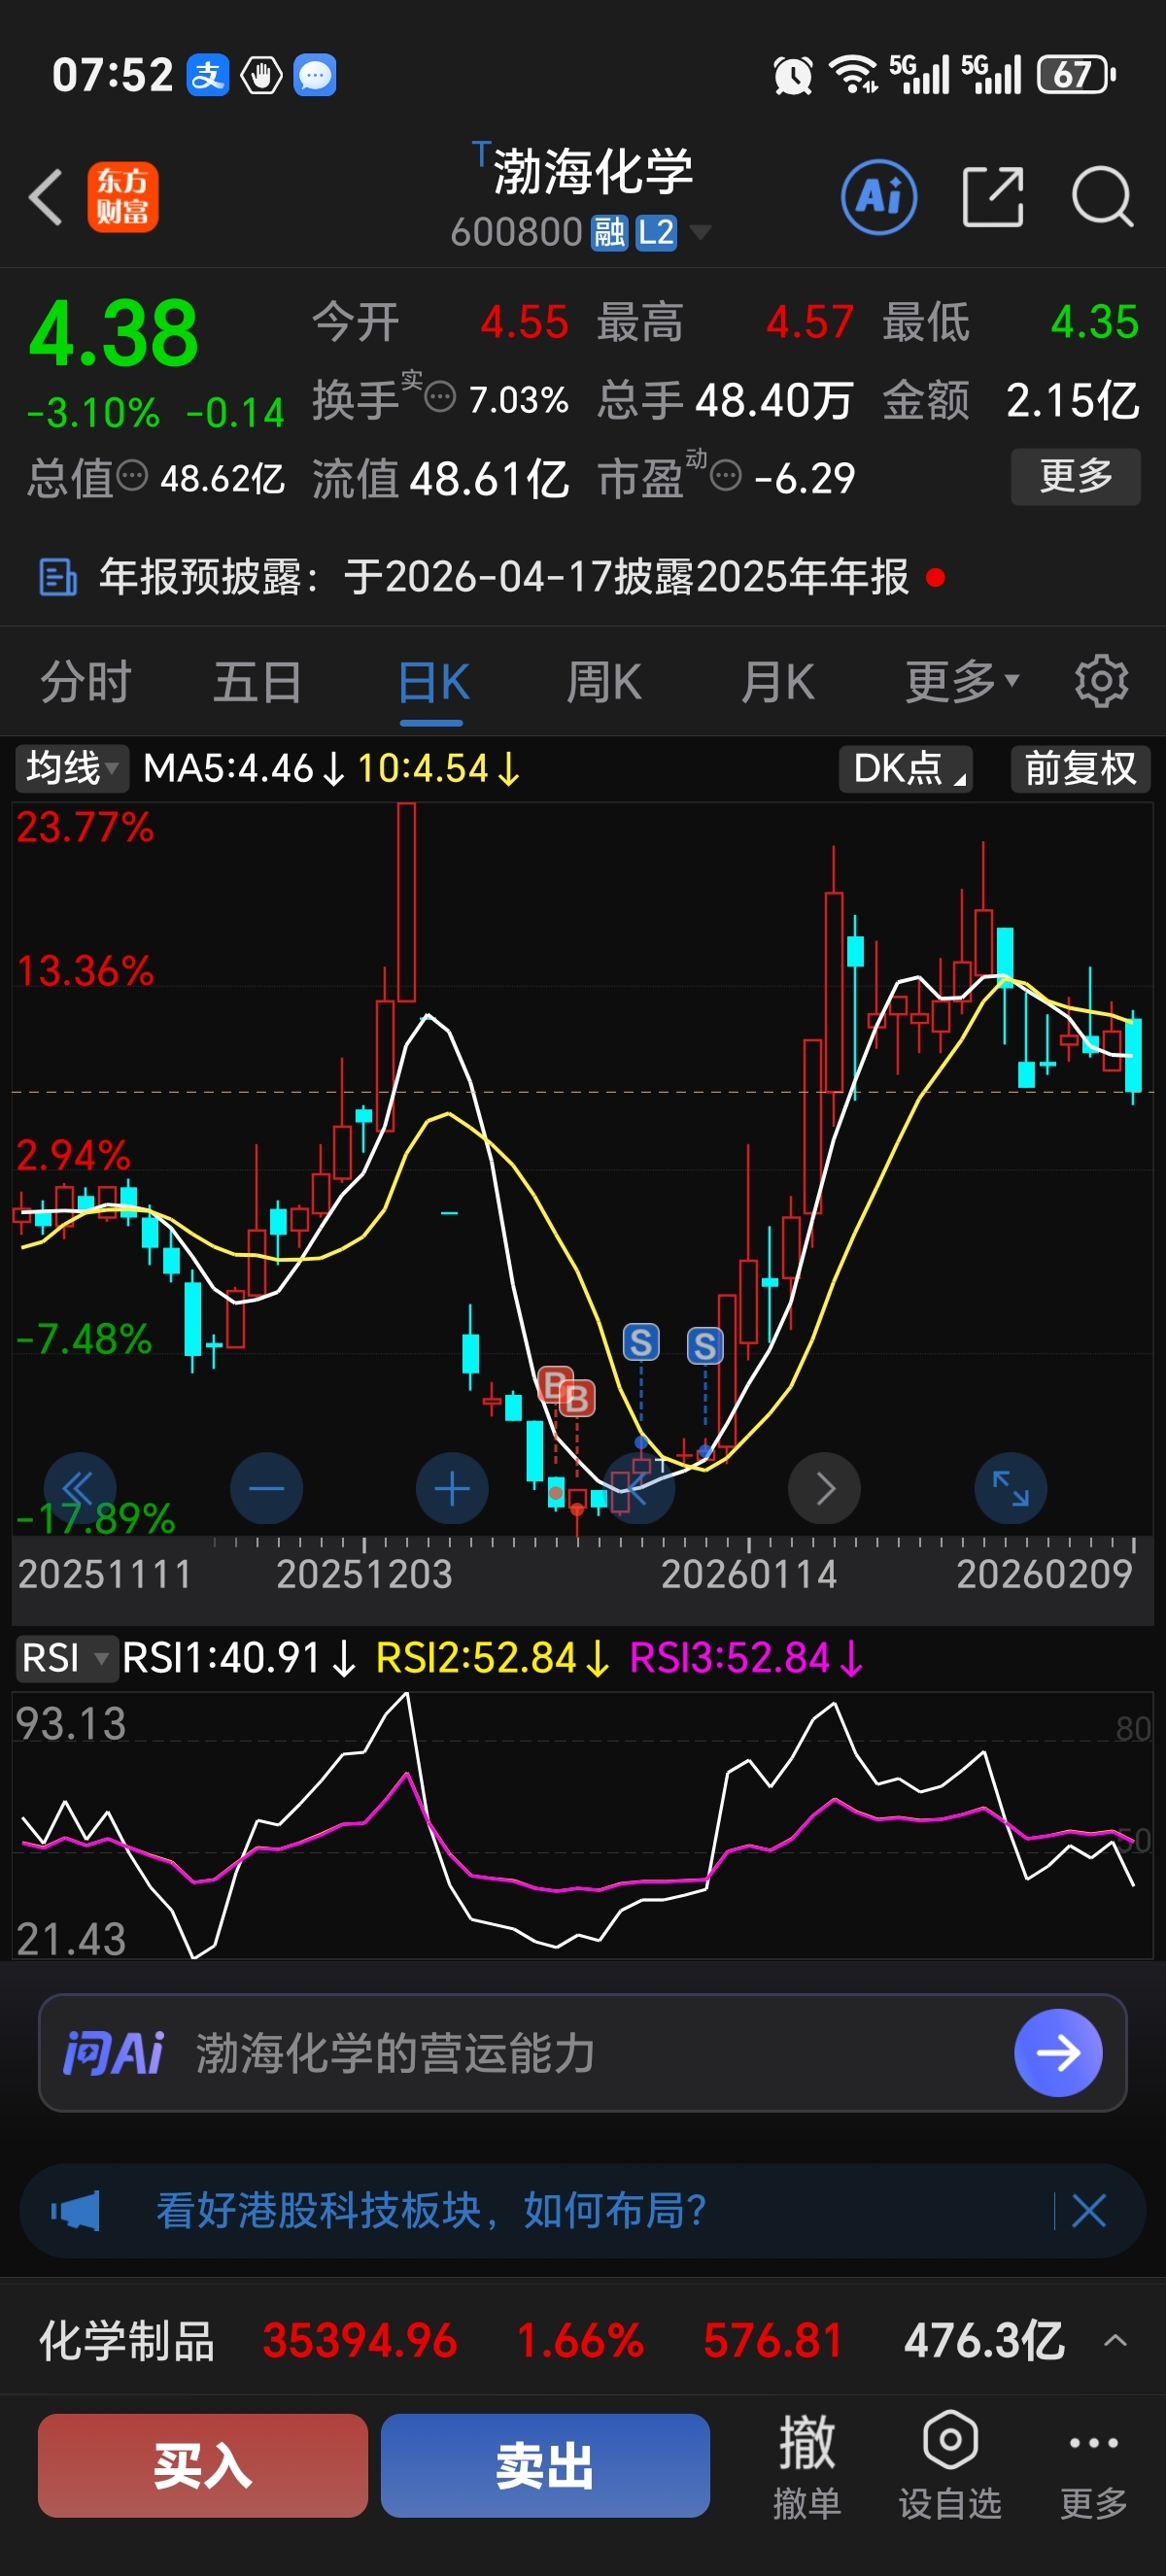Tap the megaphone announcement icon
This screenshot has width=1166, height=2576.
pyautogui.click(x=76, y=2210)
